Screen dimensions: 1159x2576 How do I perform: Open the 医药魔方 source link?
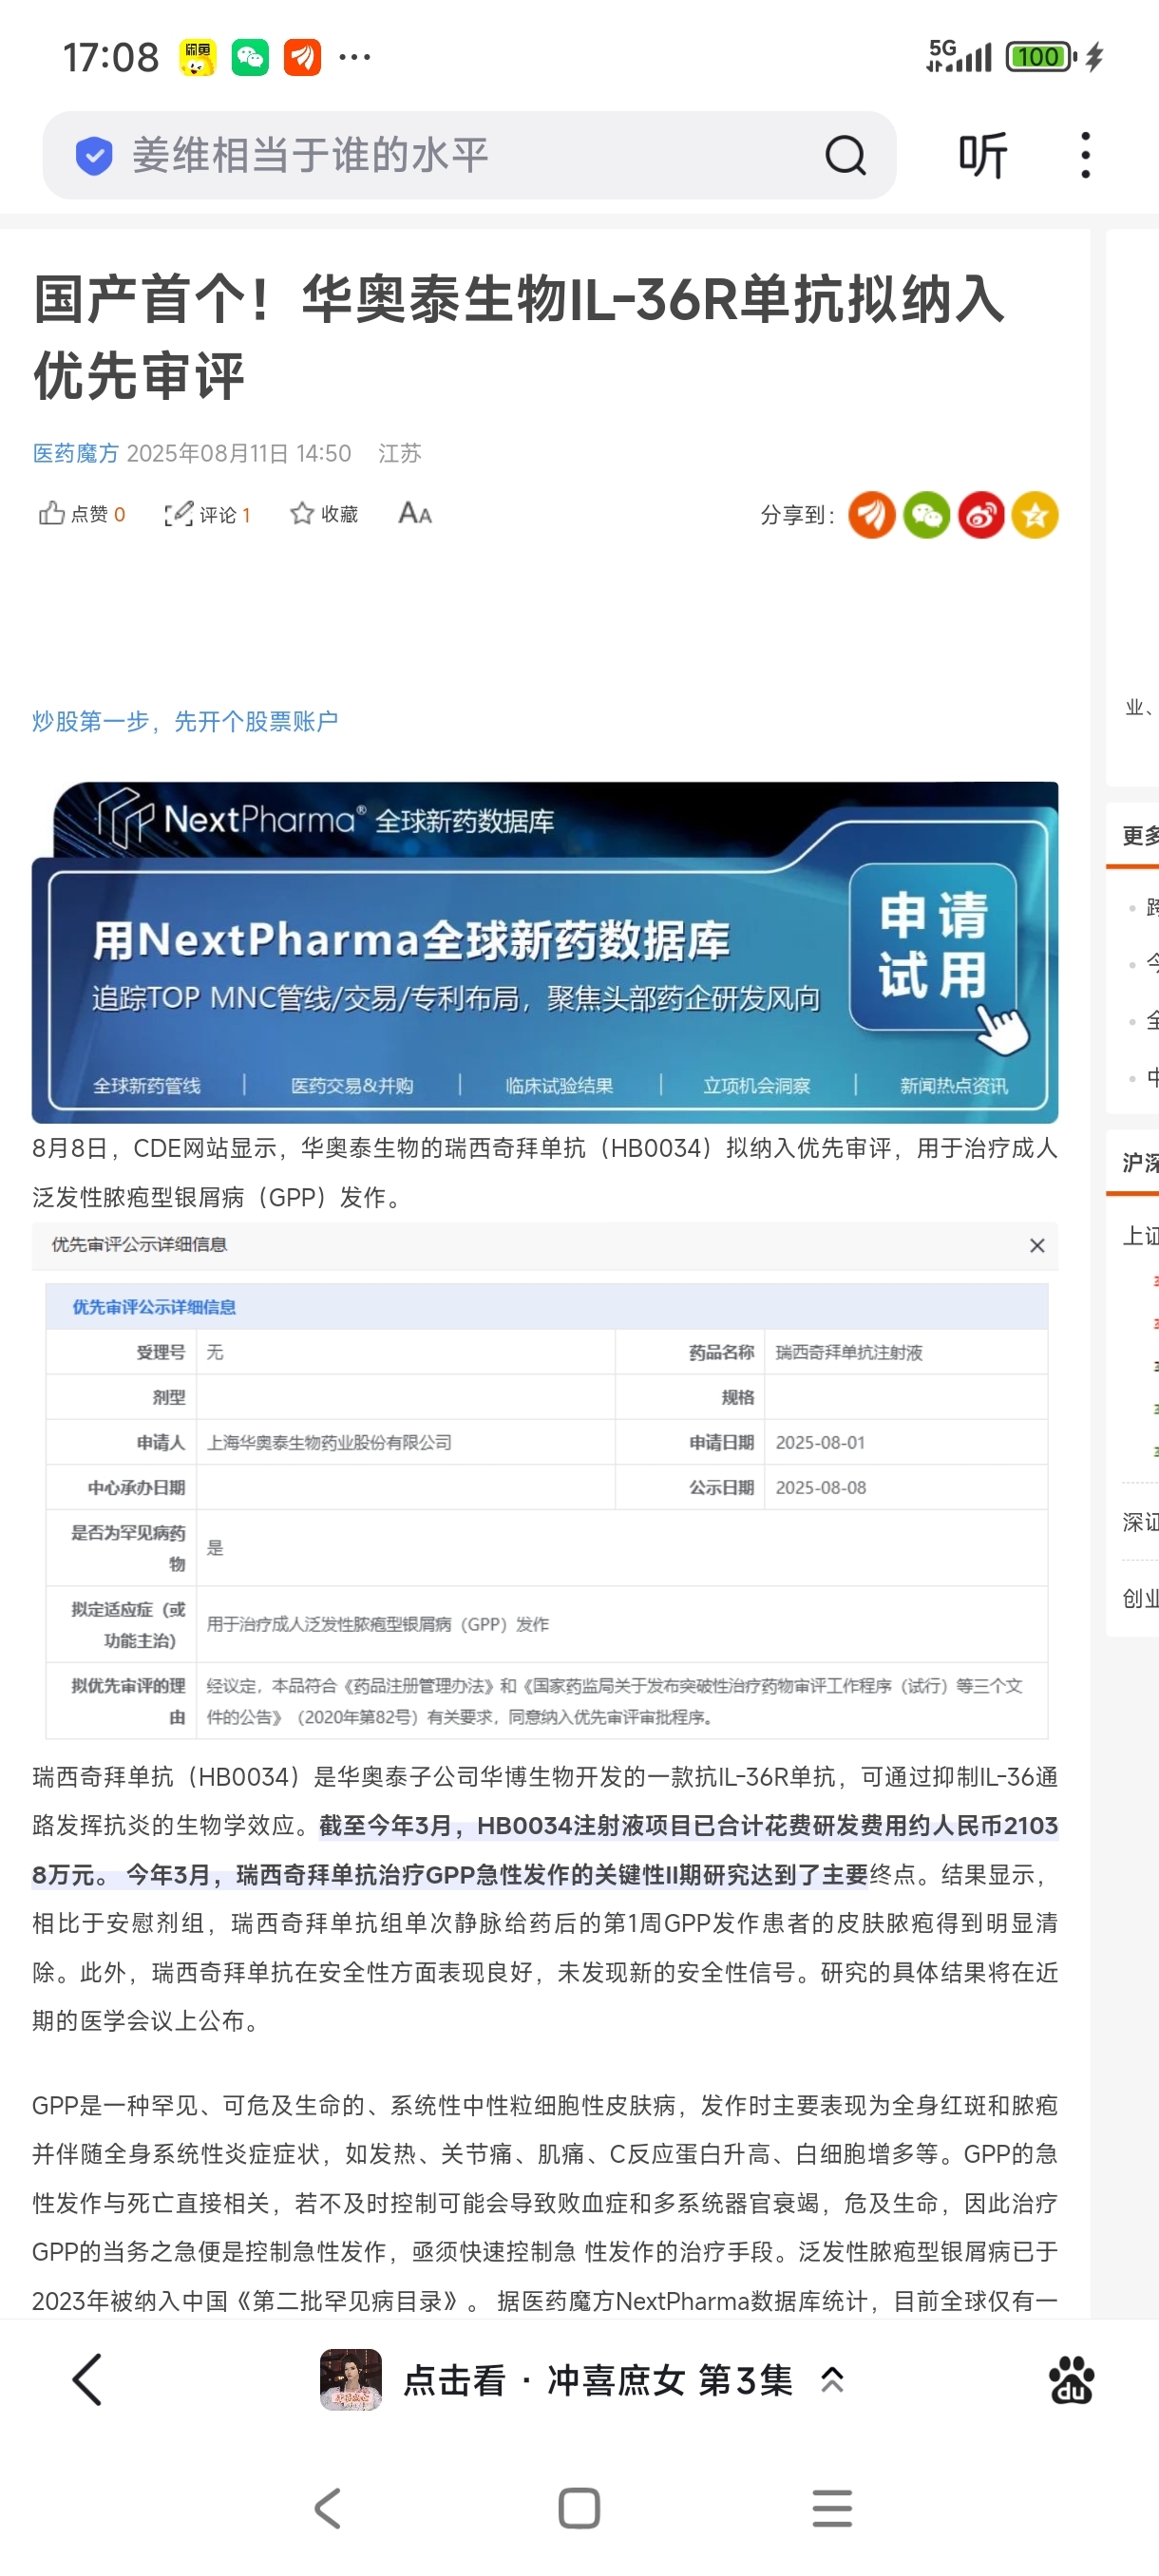click(75, 453)
